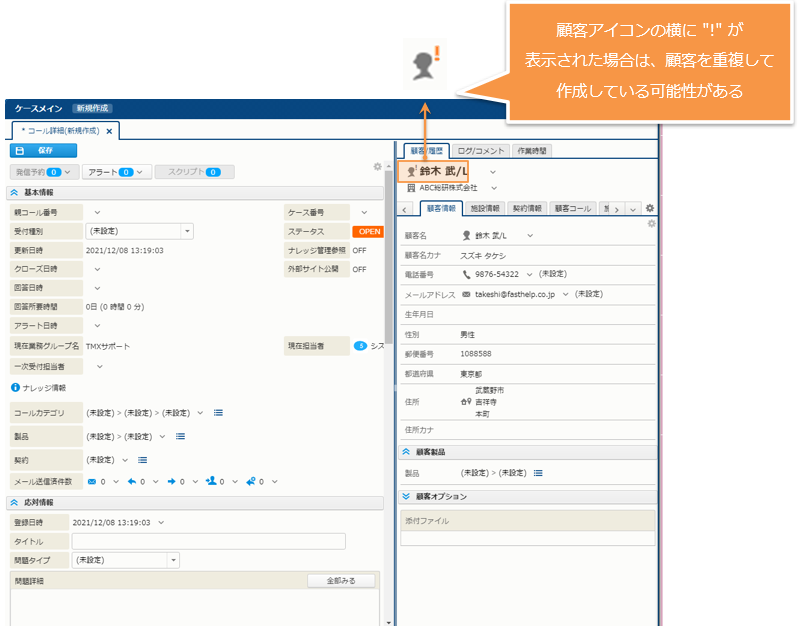Click the building icon beside ABC総研株式会社
801x640 pixels.
click(x=411, y=188)
